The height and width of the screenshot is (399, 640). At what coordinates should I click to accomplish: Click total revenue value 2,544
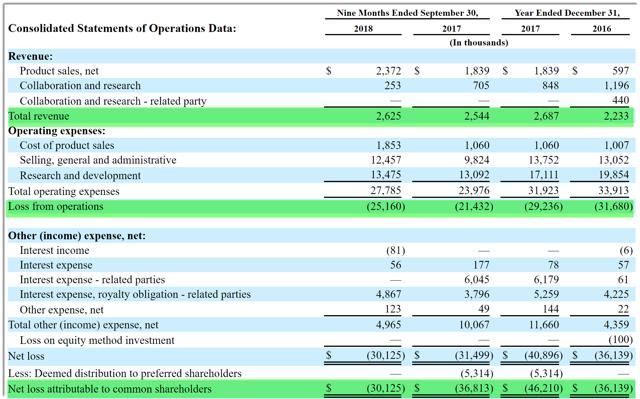(x=477, y=116)
